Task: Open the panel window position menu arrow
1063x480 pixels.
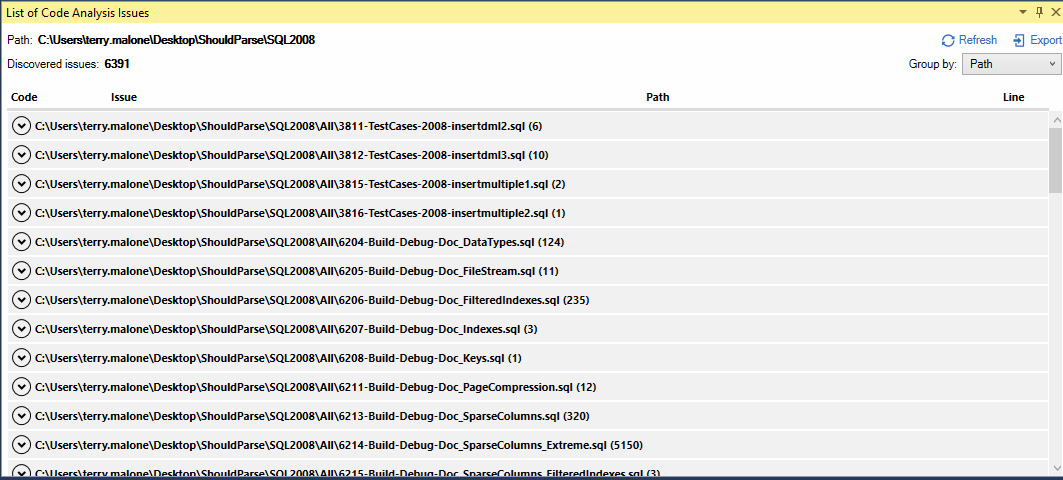Action: coord(1022,12)
